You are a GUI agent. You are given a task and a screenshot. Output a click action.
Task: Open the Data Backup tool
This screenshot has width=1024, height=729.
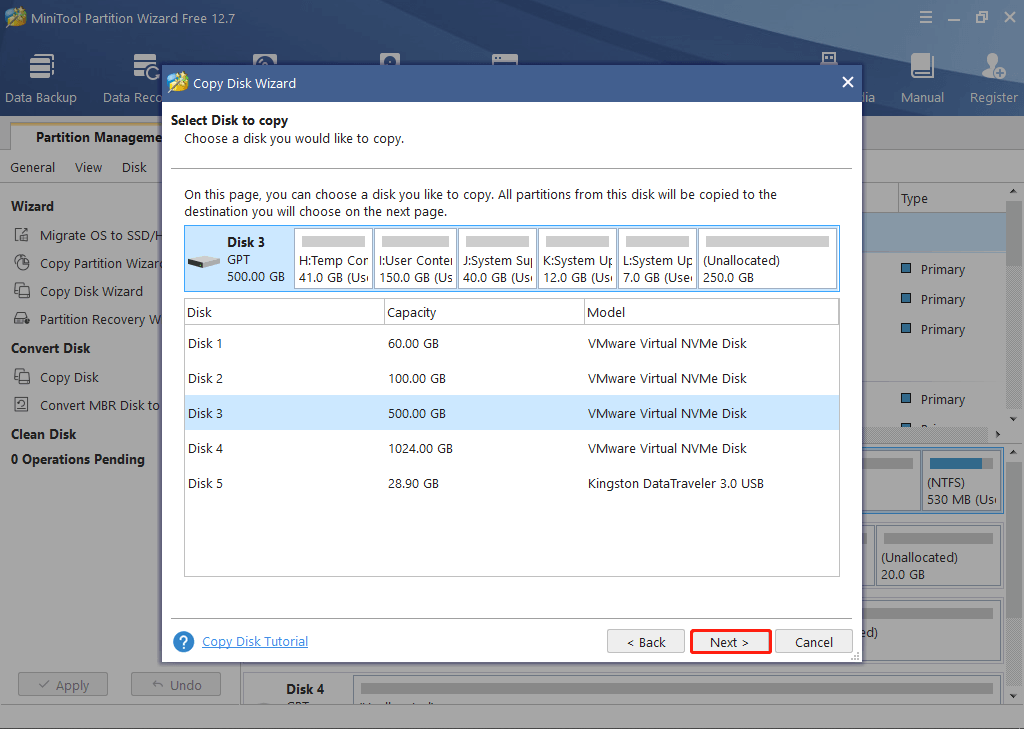point(41,78)
